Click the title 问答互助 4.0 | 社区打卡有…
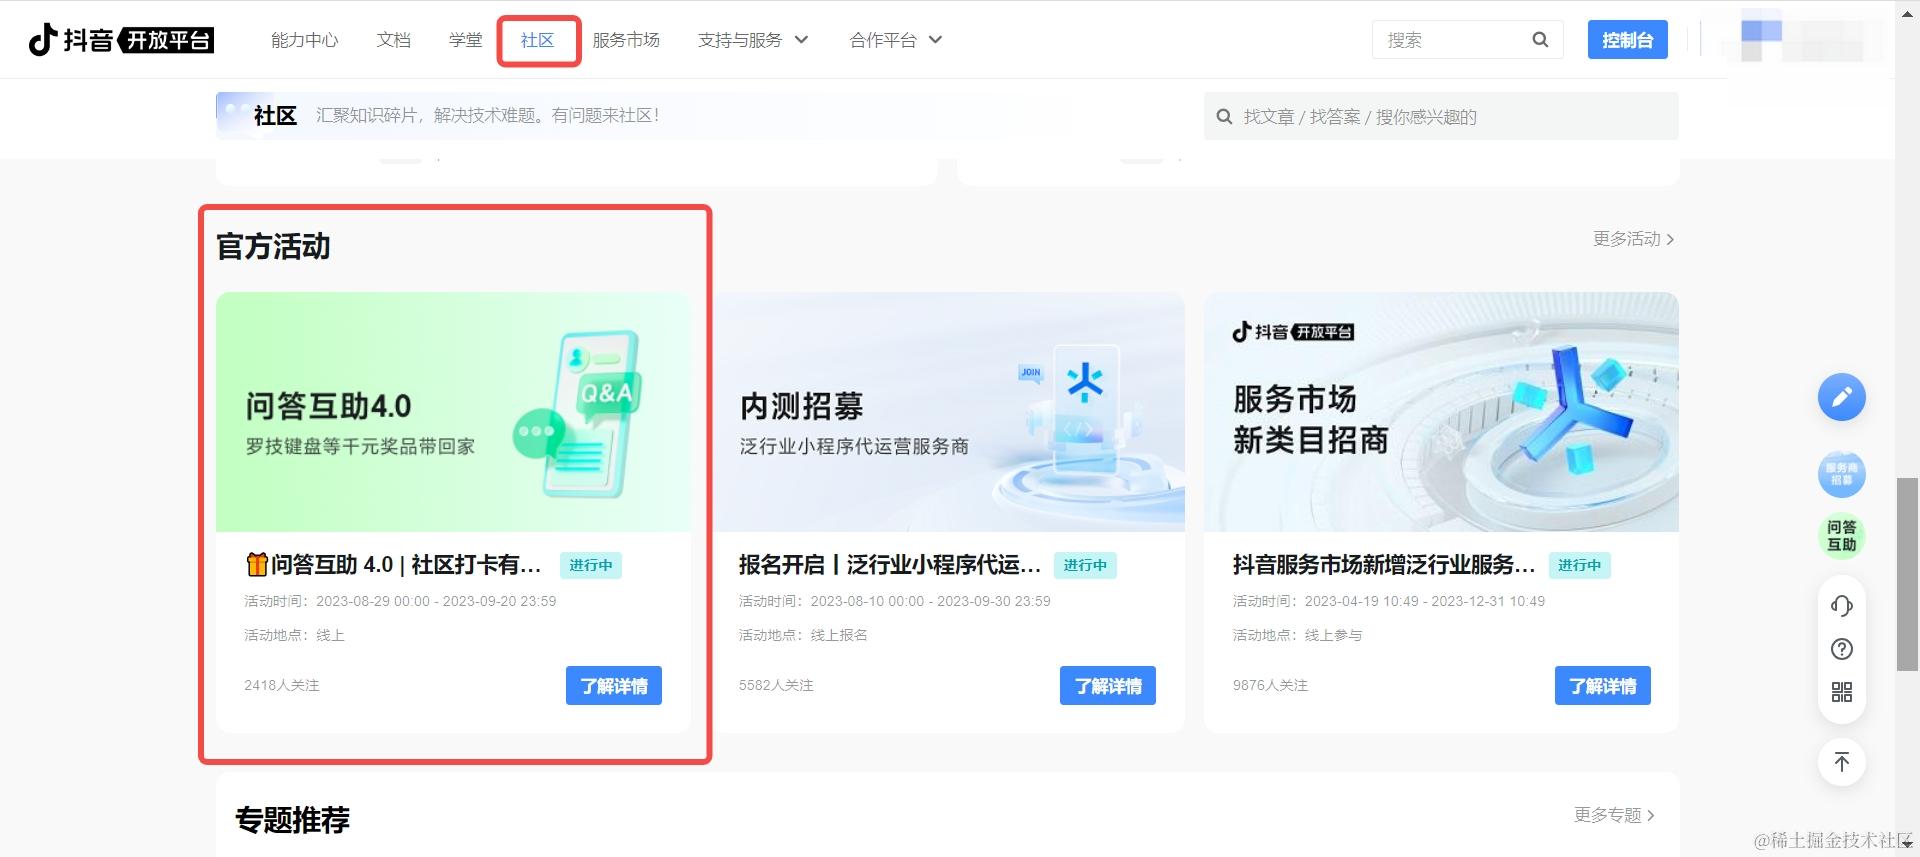Viewport: 1920px width, 857px height. (393, 565)
